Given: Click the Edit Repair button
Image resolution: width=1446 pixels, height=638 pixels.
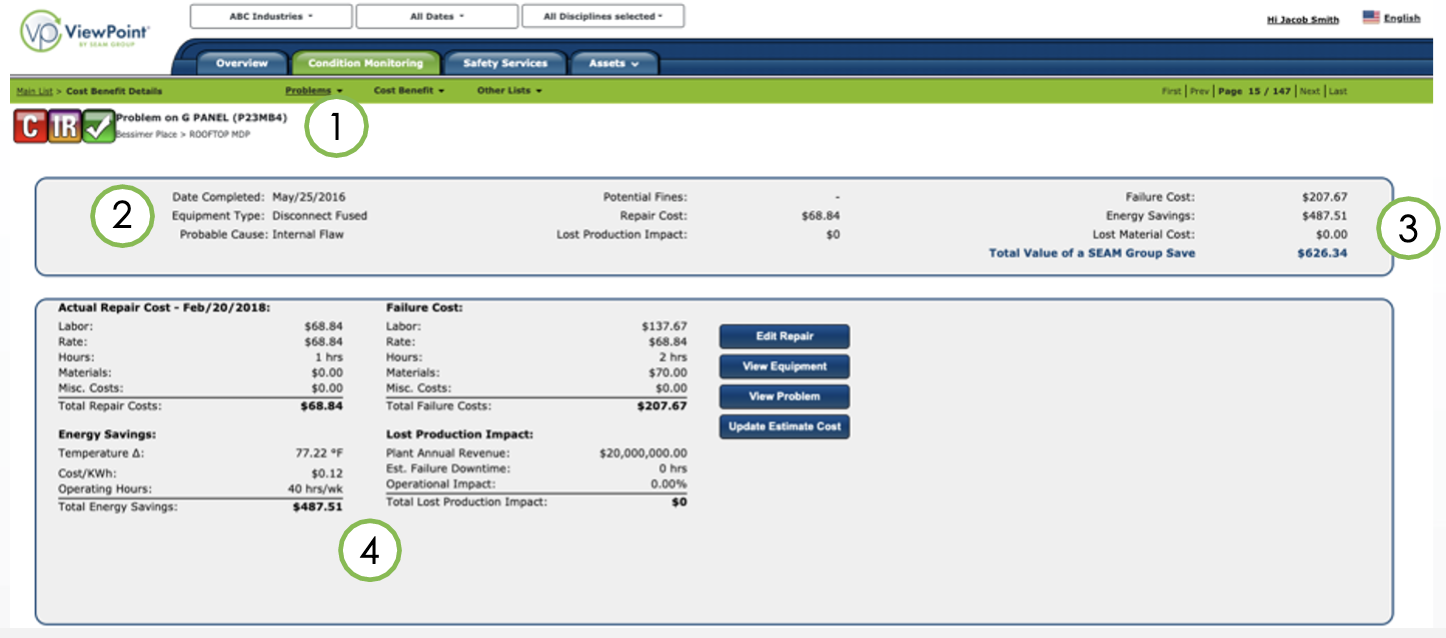Looking at the screenshot, I should pyautogui.click(x=784, y=336).
